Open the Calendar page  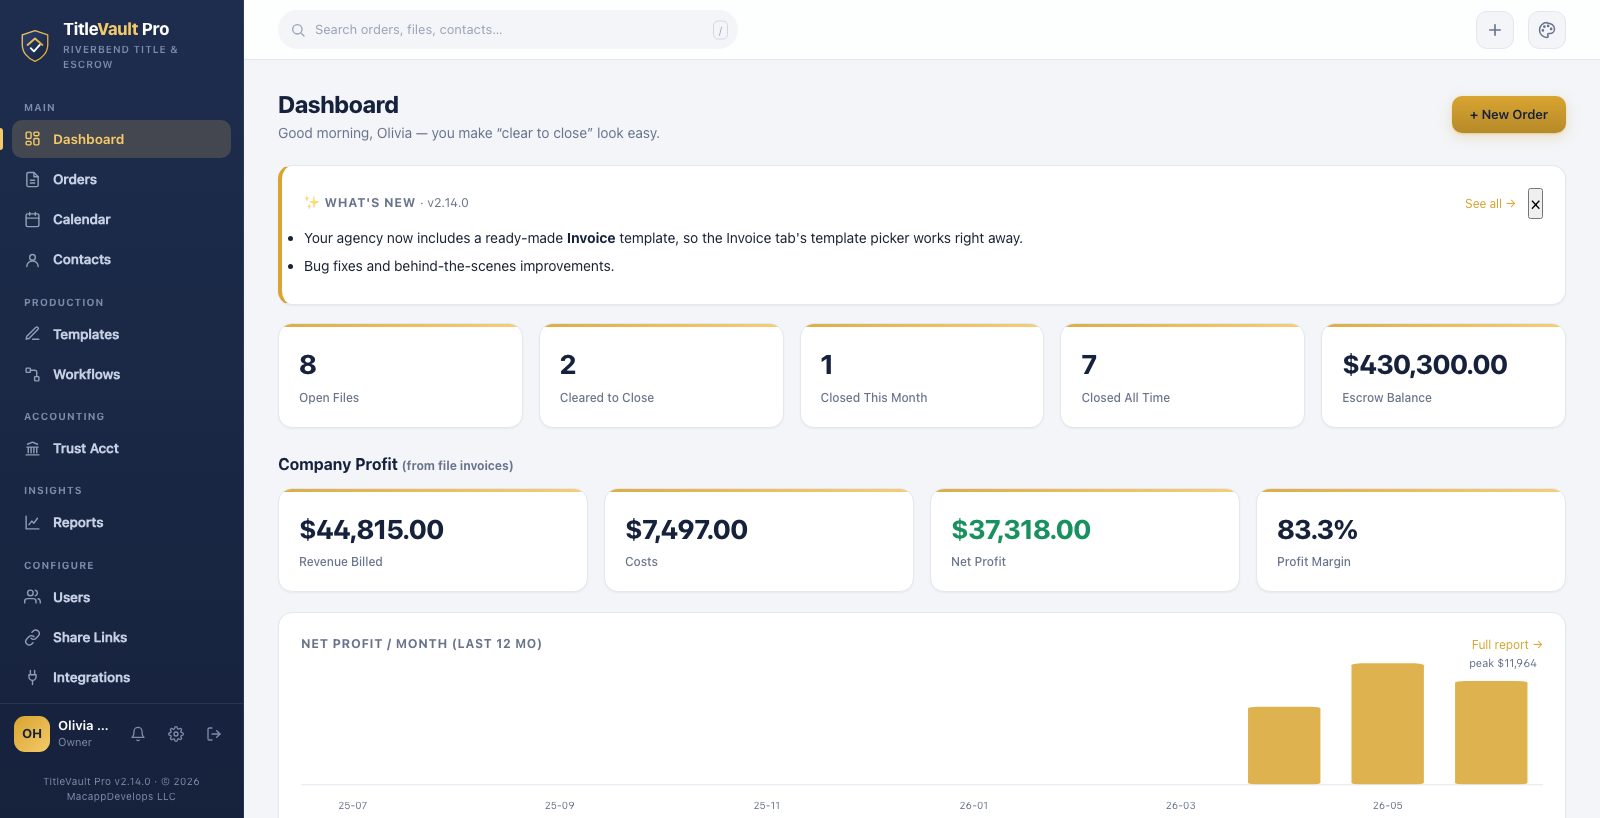coord(121,219)
